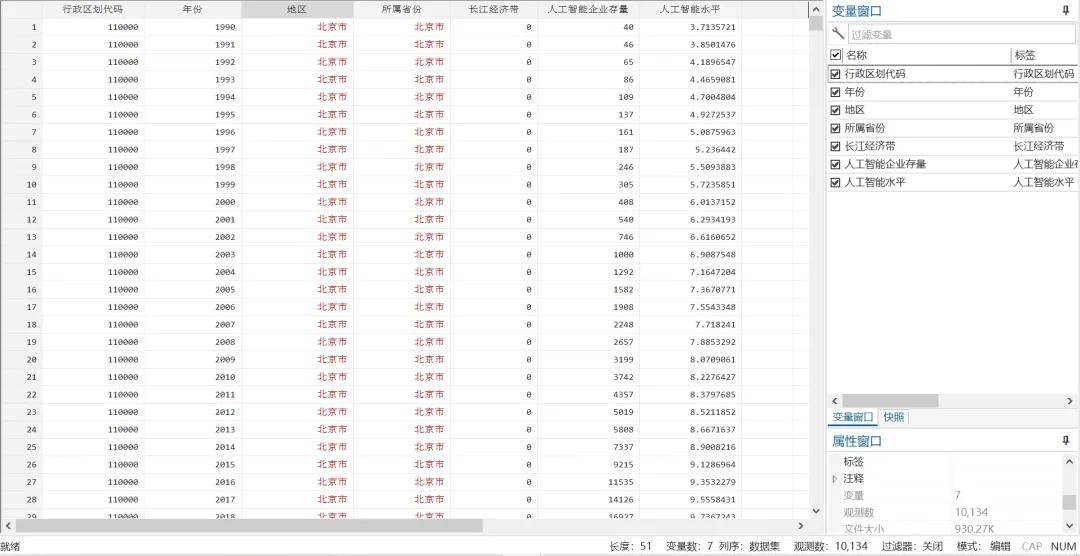
Task: Uncheck the 人工智能水平 variable checkbox
Action: click(835, 183)
